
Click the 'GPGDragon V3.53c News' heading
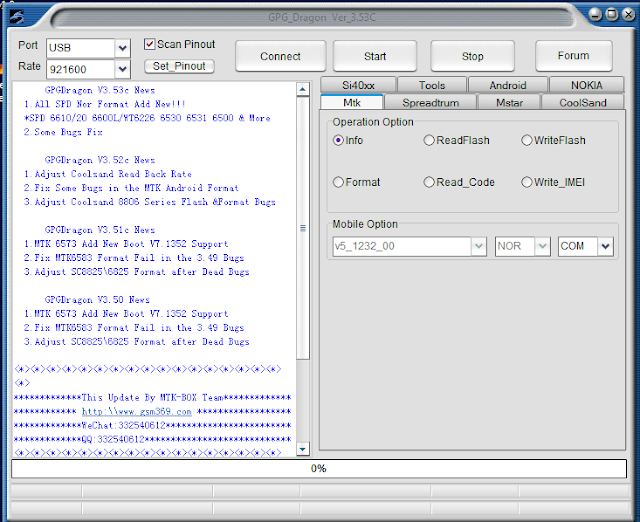pos(100,90)
